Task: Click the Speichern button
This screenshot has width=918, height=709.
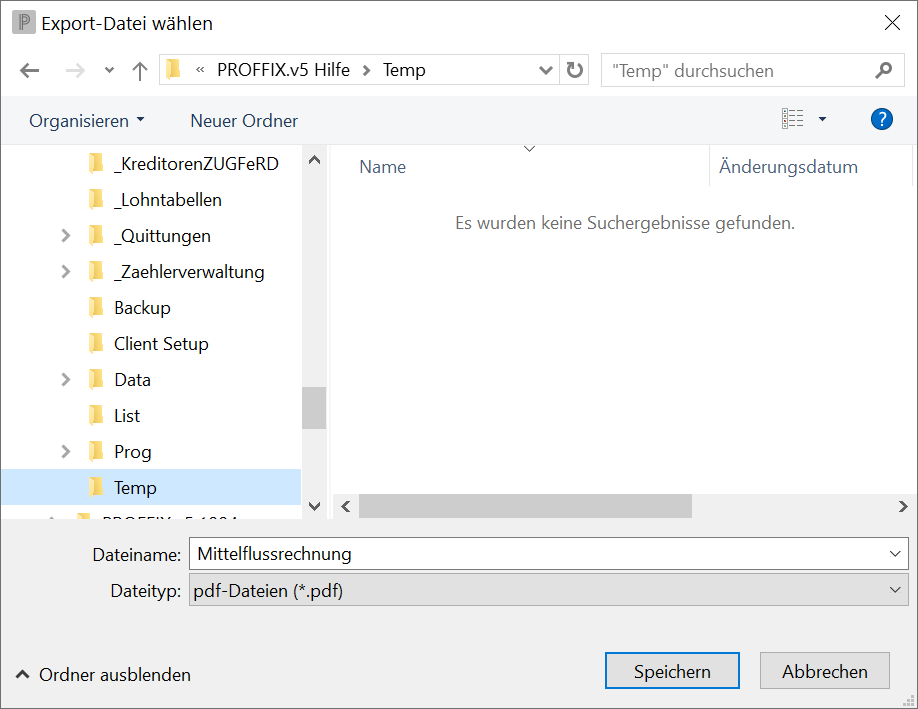Action: click(x=672, y=671)
